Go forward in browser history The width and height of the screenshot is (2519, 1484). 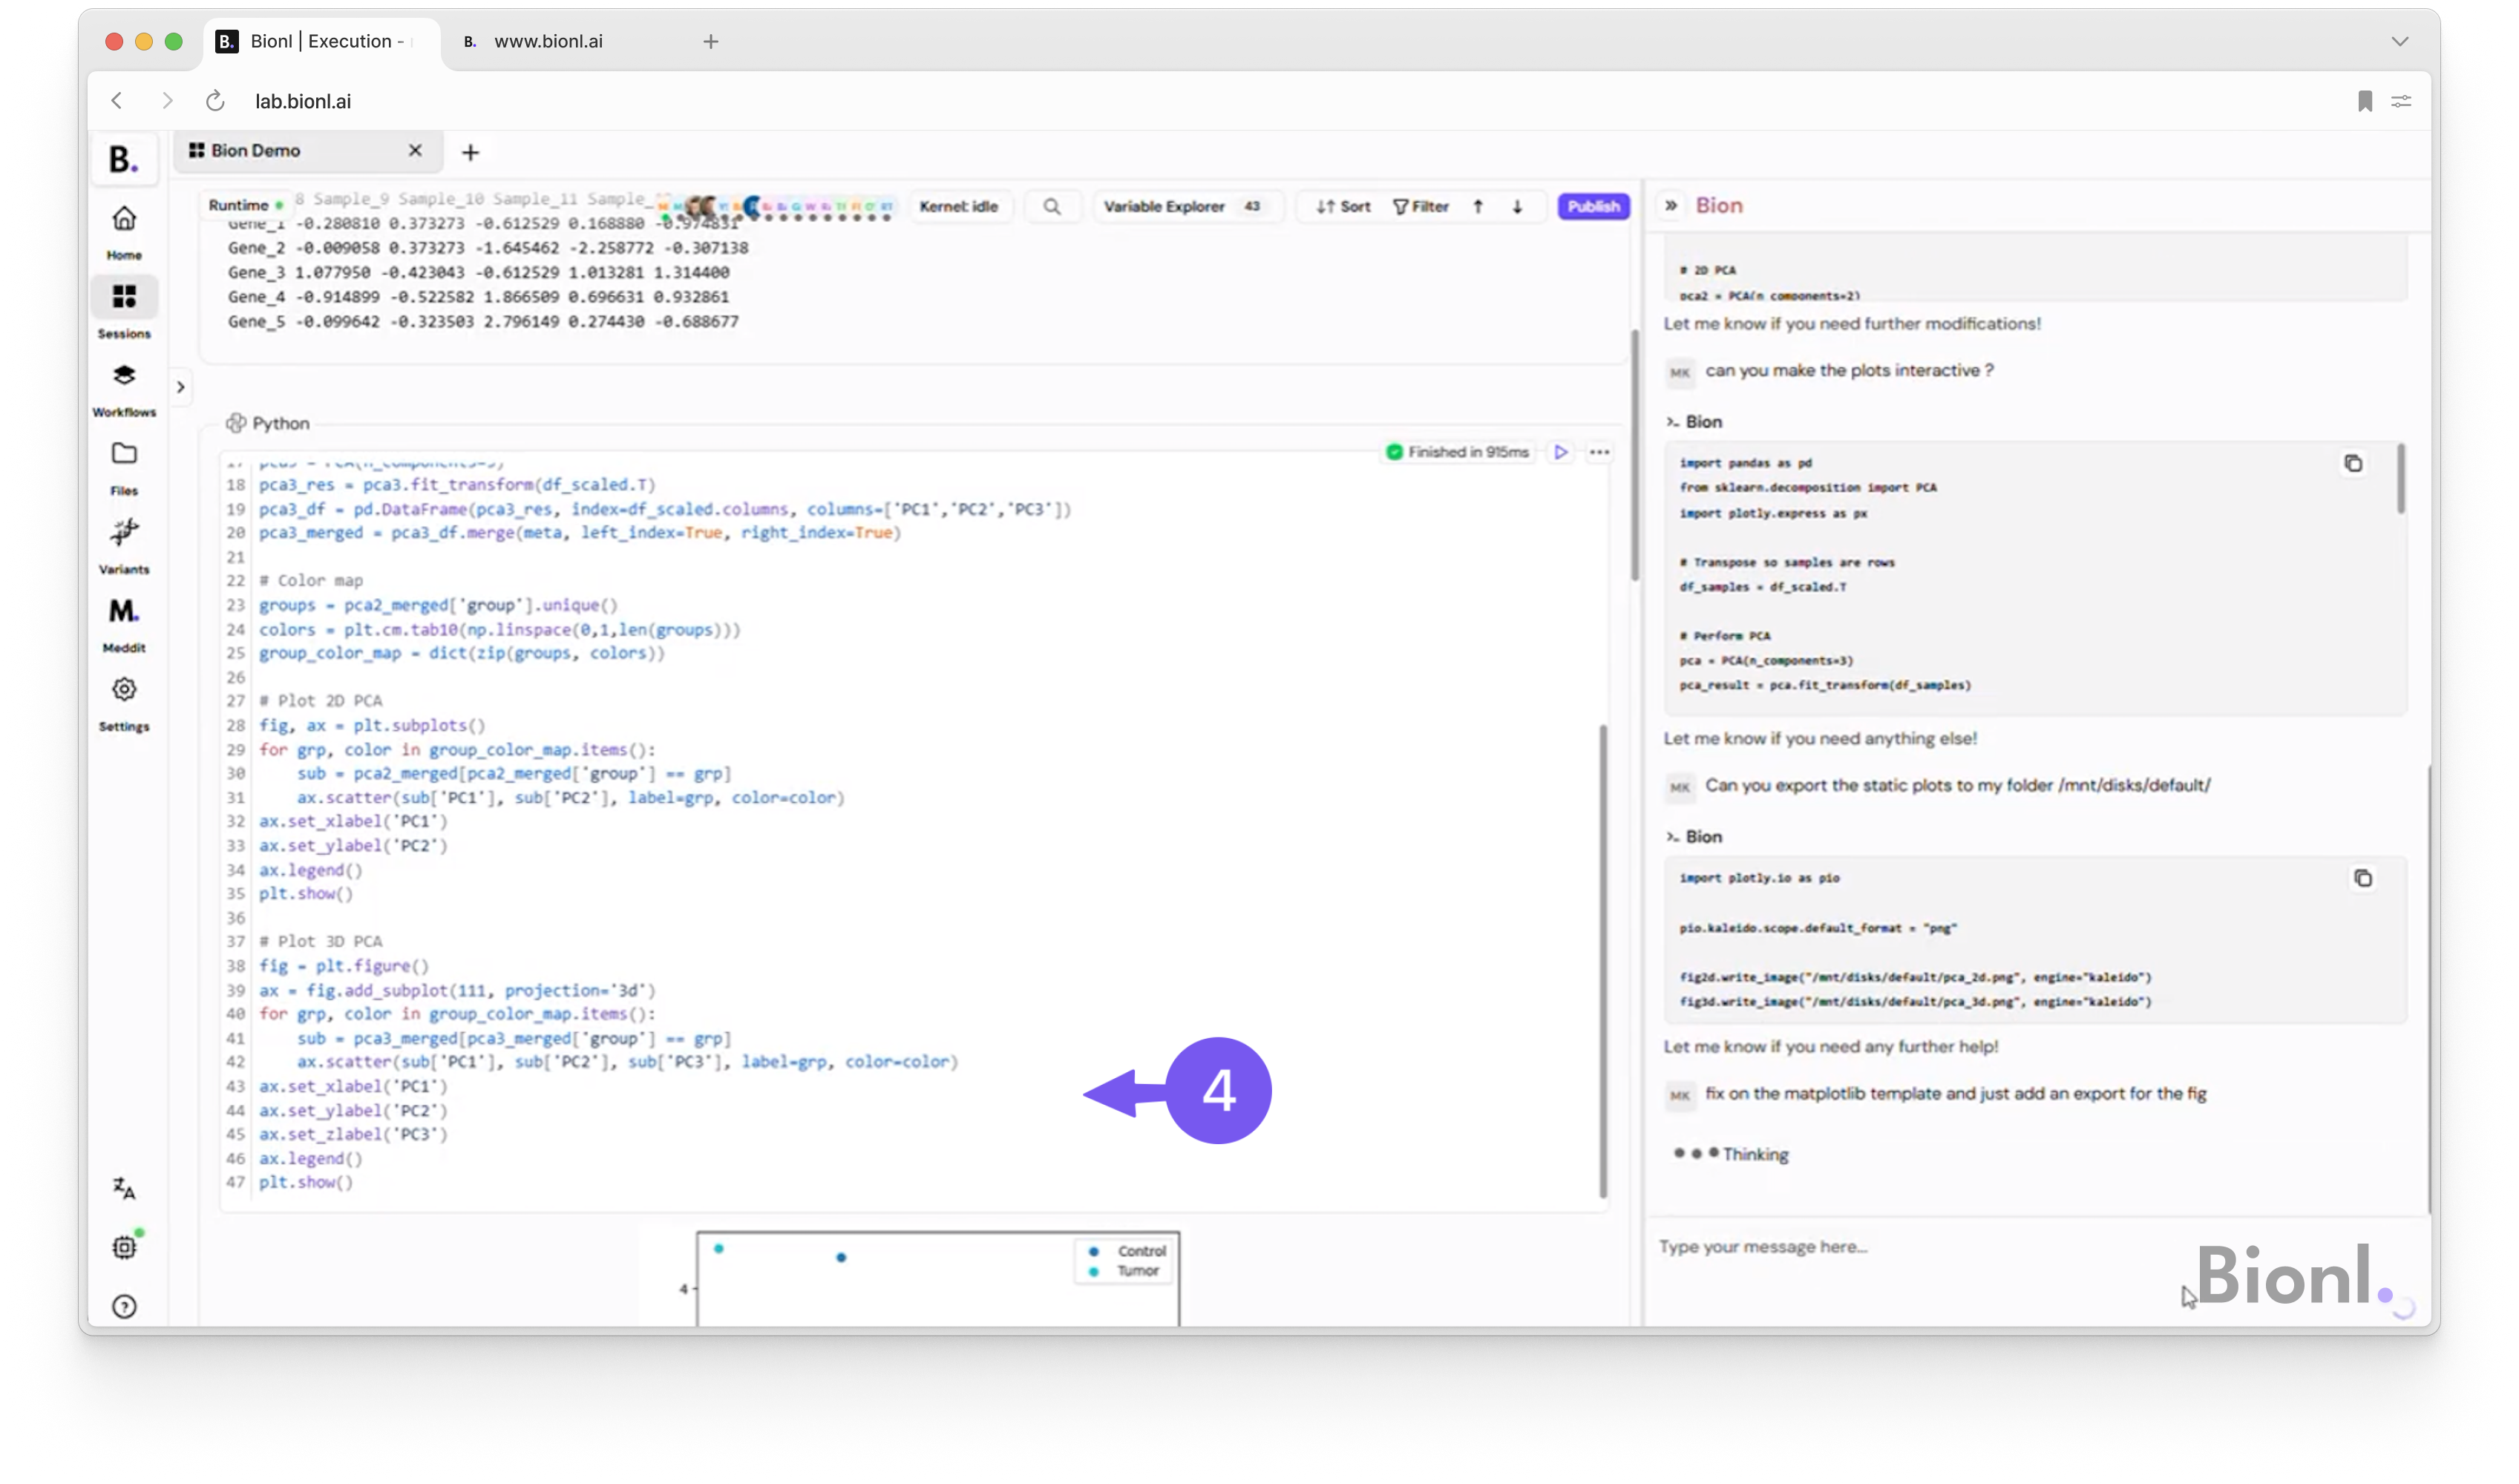click(167, 100)
